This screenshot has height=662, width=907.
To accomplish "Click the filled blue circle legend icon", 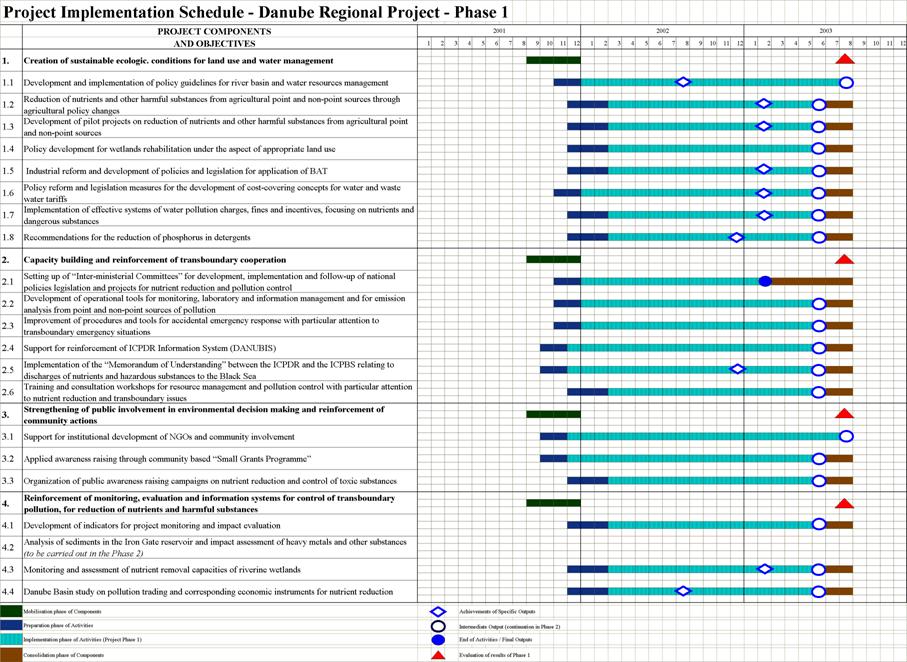I will (437, 640).
